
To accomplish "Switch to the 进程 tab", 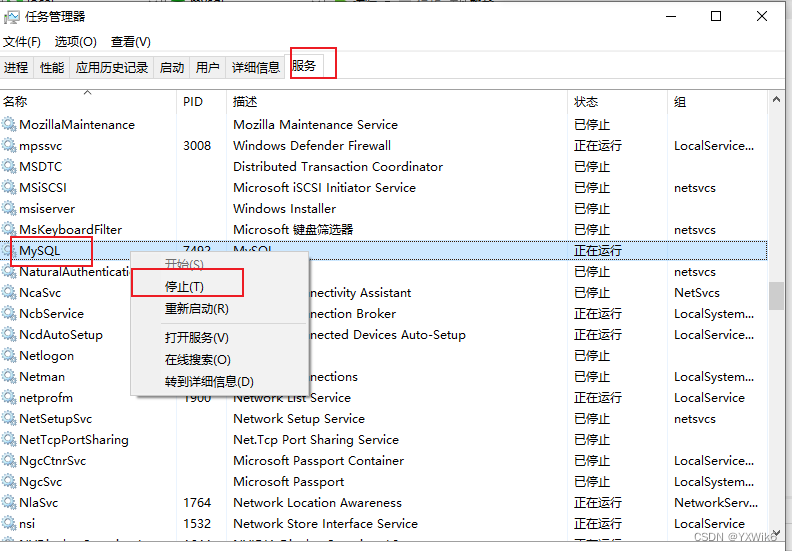I will 16,67.
